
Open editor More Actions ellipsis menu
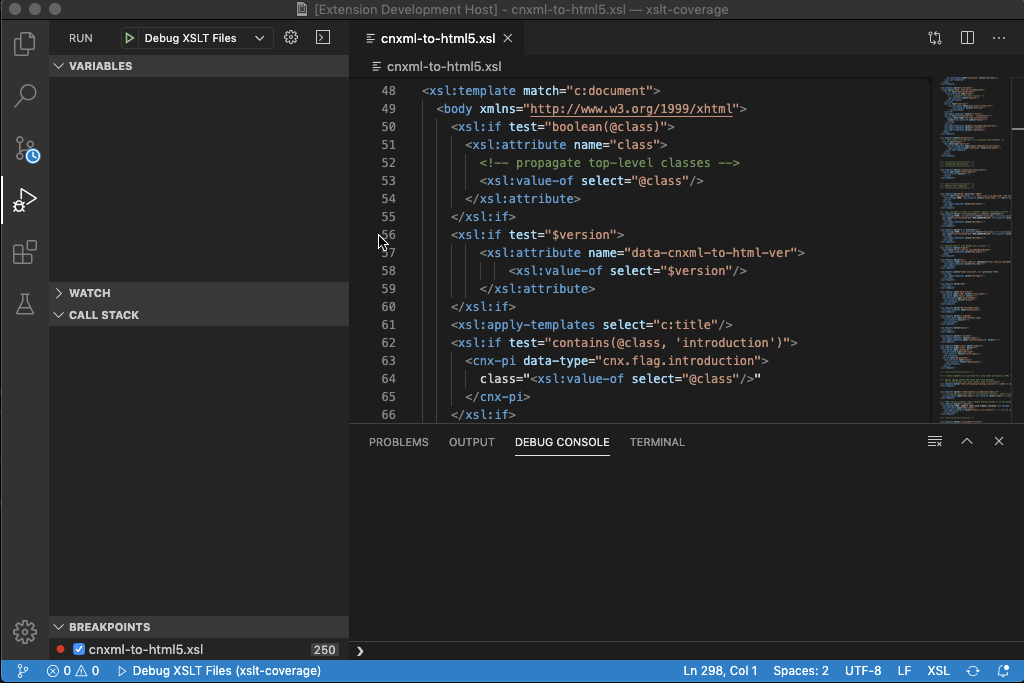pos(999,38)
